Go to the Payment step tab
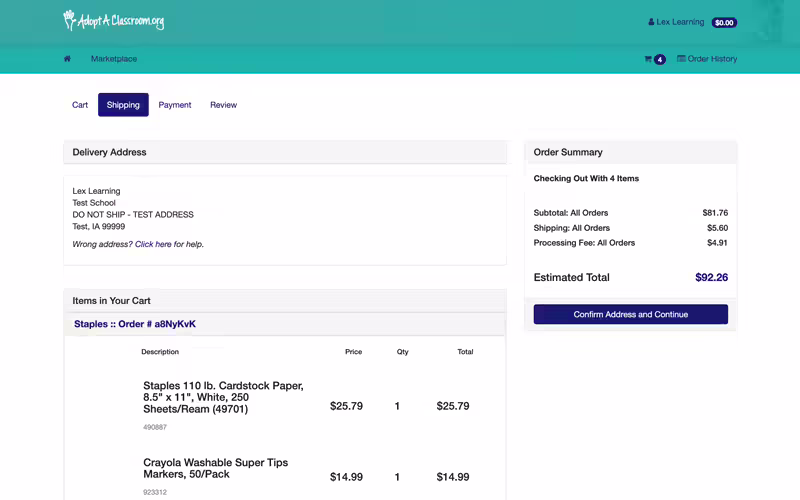This screenshot has width=800, height=500. 174,105
